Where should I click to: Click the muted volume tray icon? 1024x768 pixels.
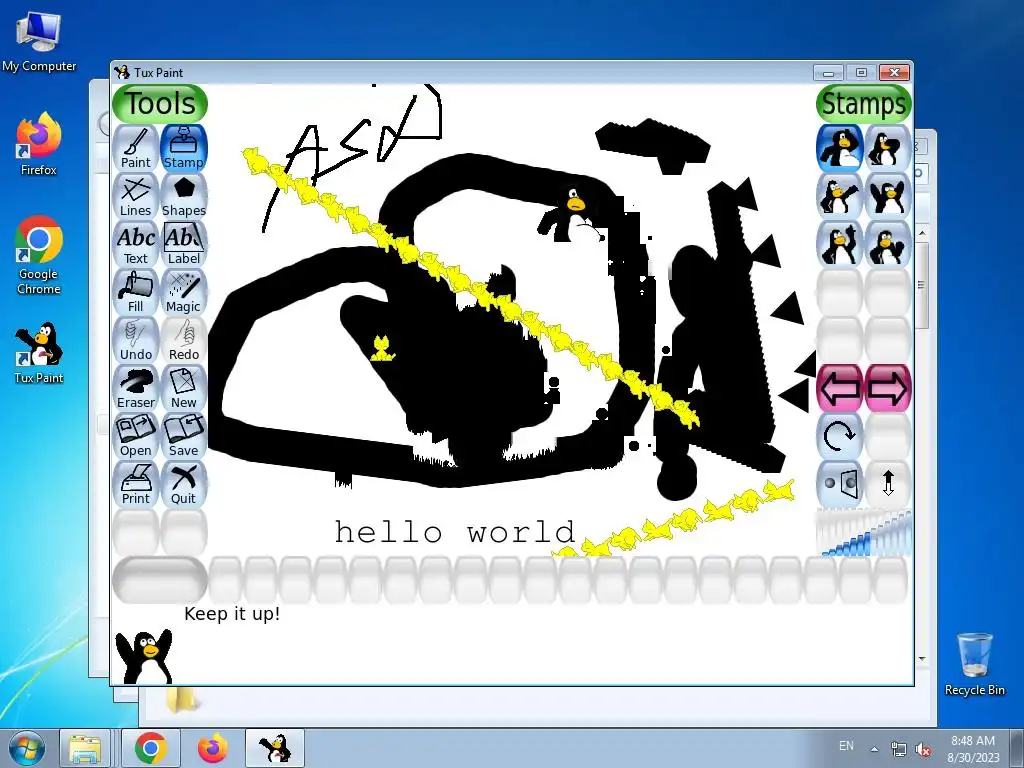923,749
